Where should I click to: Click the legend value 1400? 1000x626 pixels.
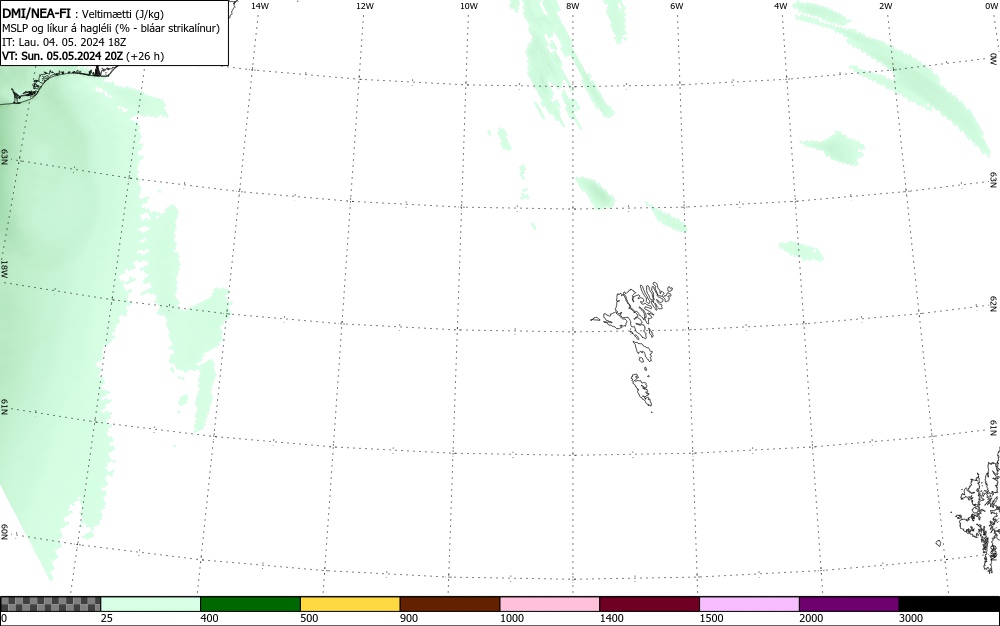(x=611, y=618)
